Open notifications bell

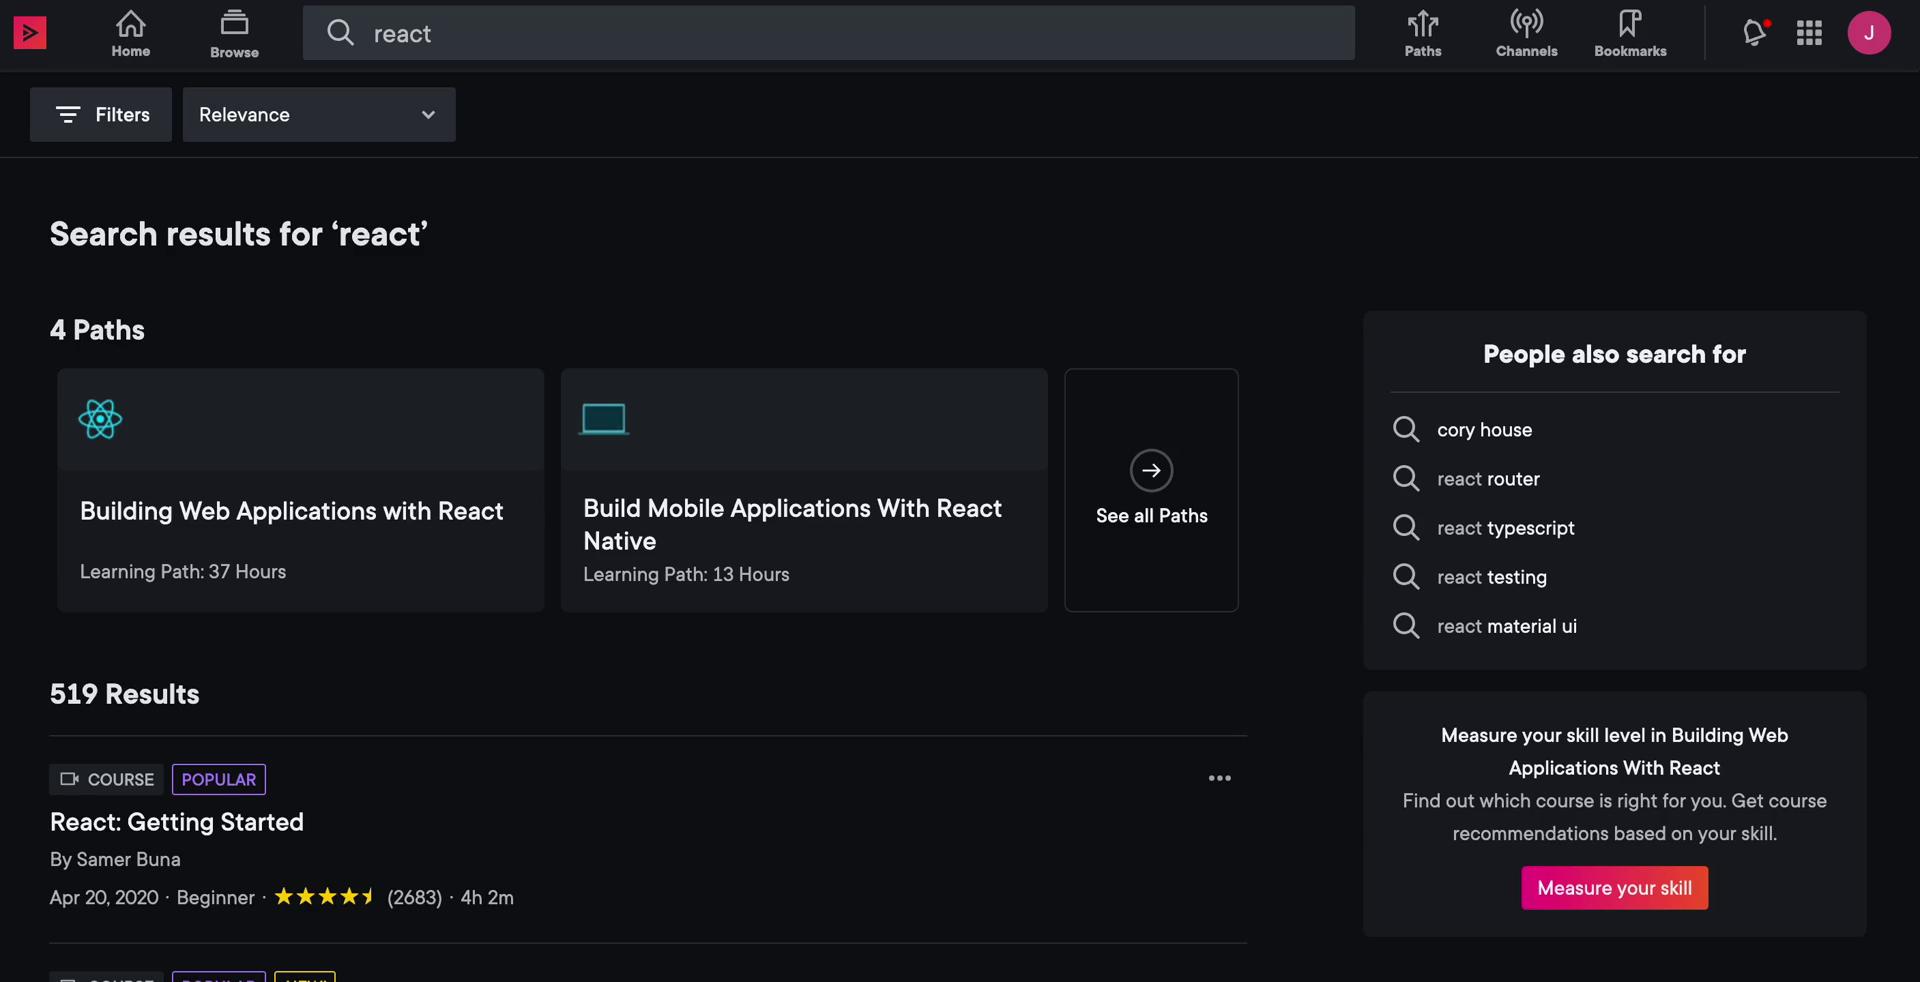tap(1755, 33)
